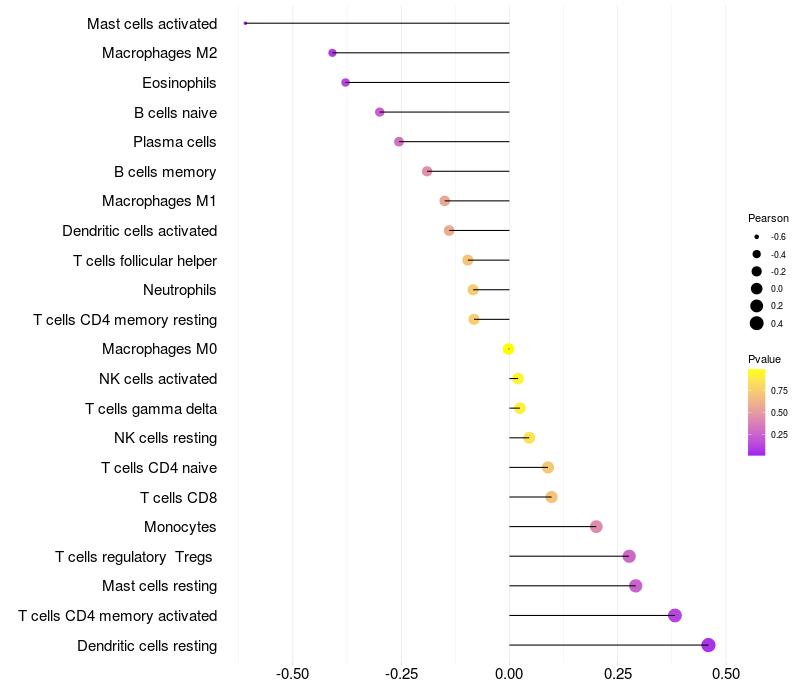The image size is (800, 700).
Task: Select the Macrophages M2 lollipop dot
Action: [x=332, y=53]
